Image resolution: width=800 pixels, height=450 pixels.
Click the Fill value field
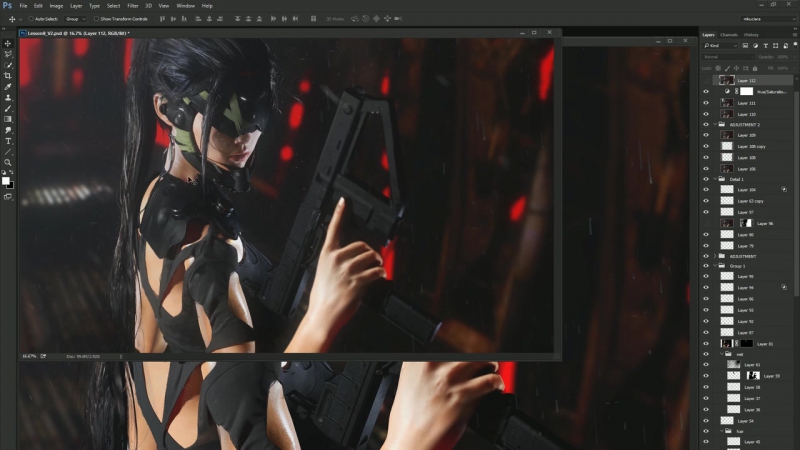coord(783,68)
